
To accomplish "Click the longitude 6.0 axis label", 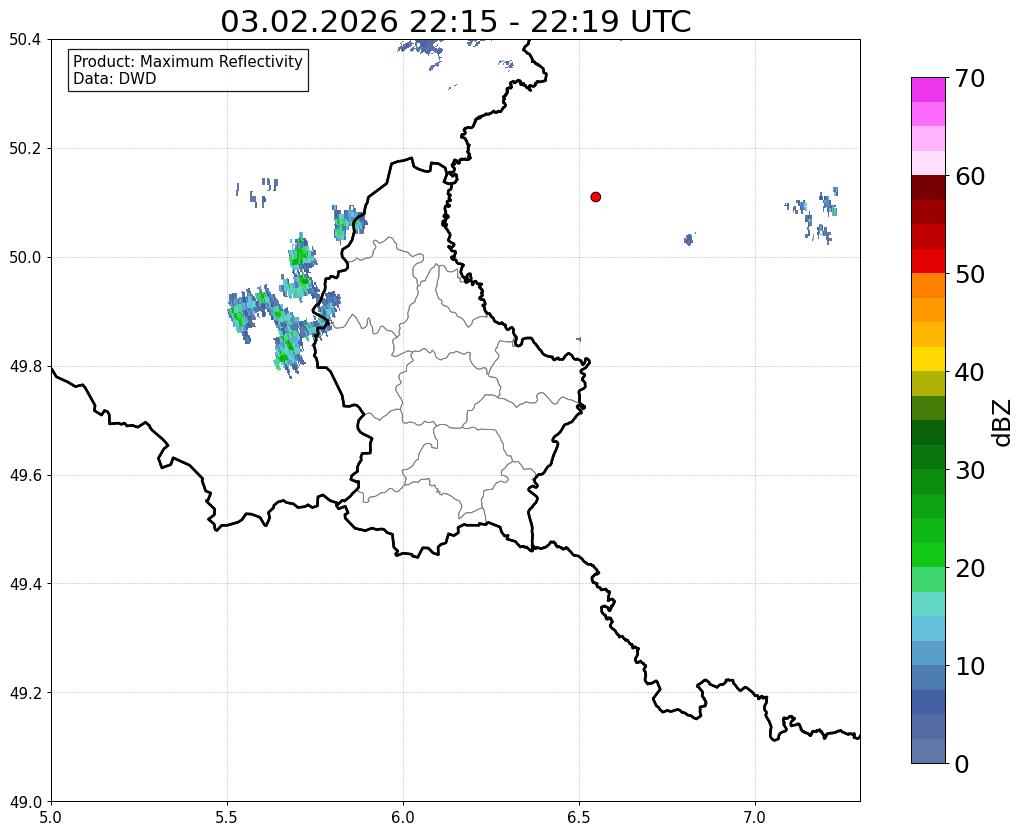I will tap(403, 817).
